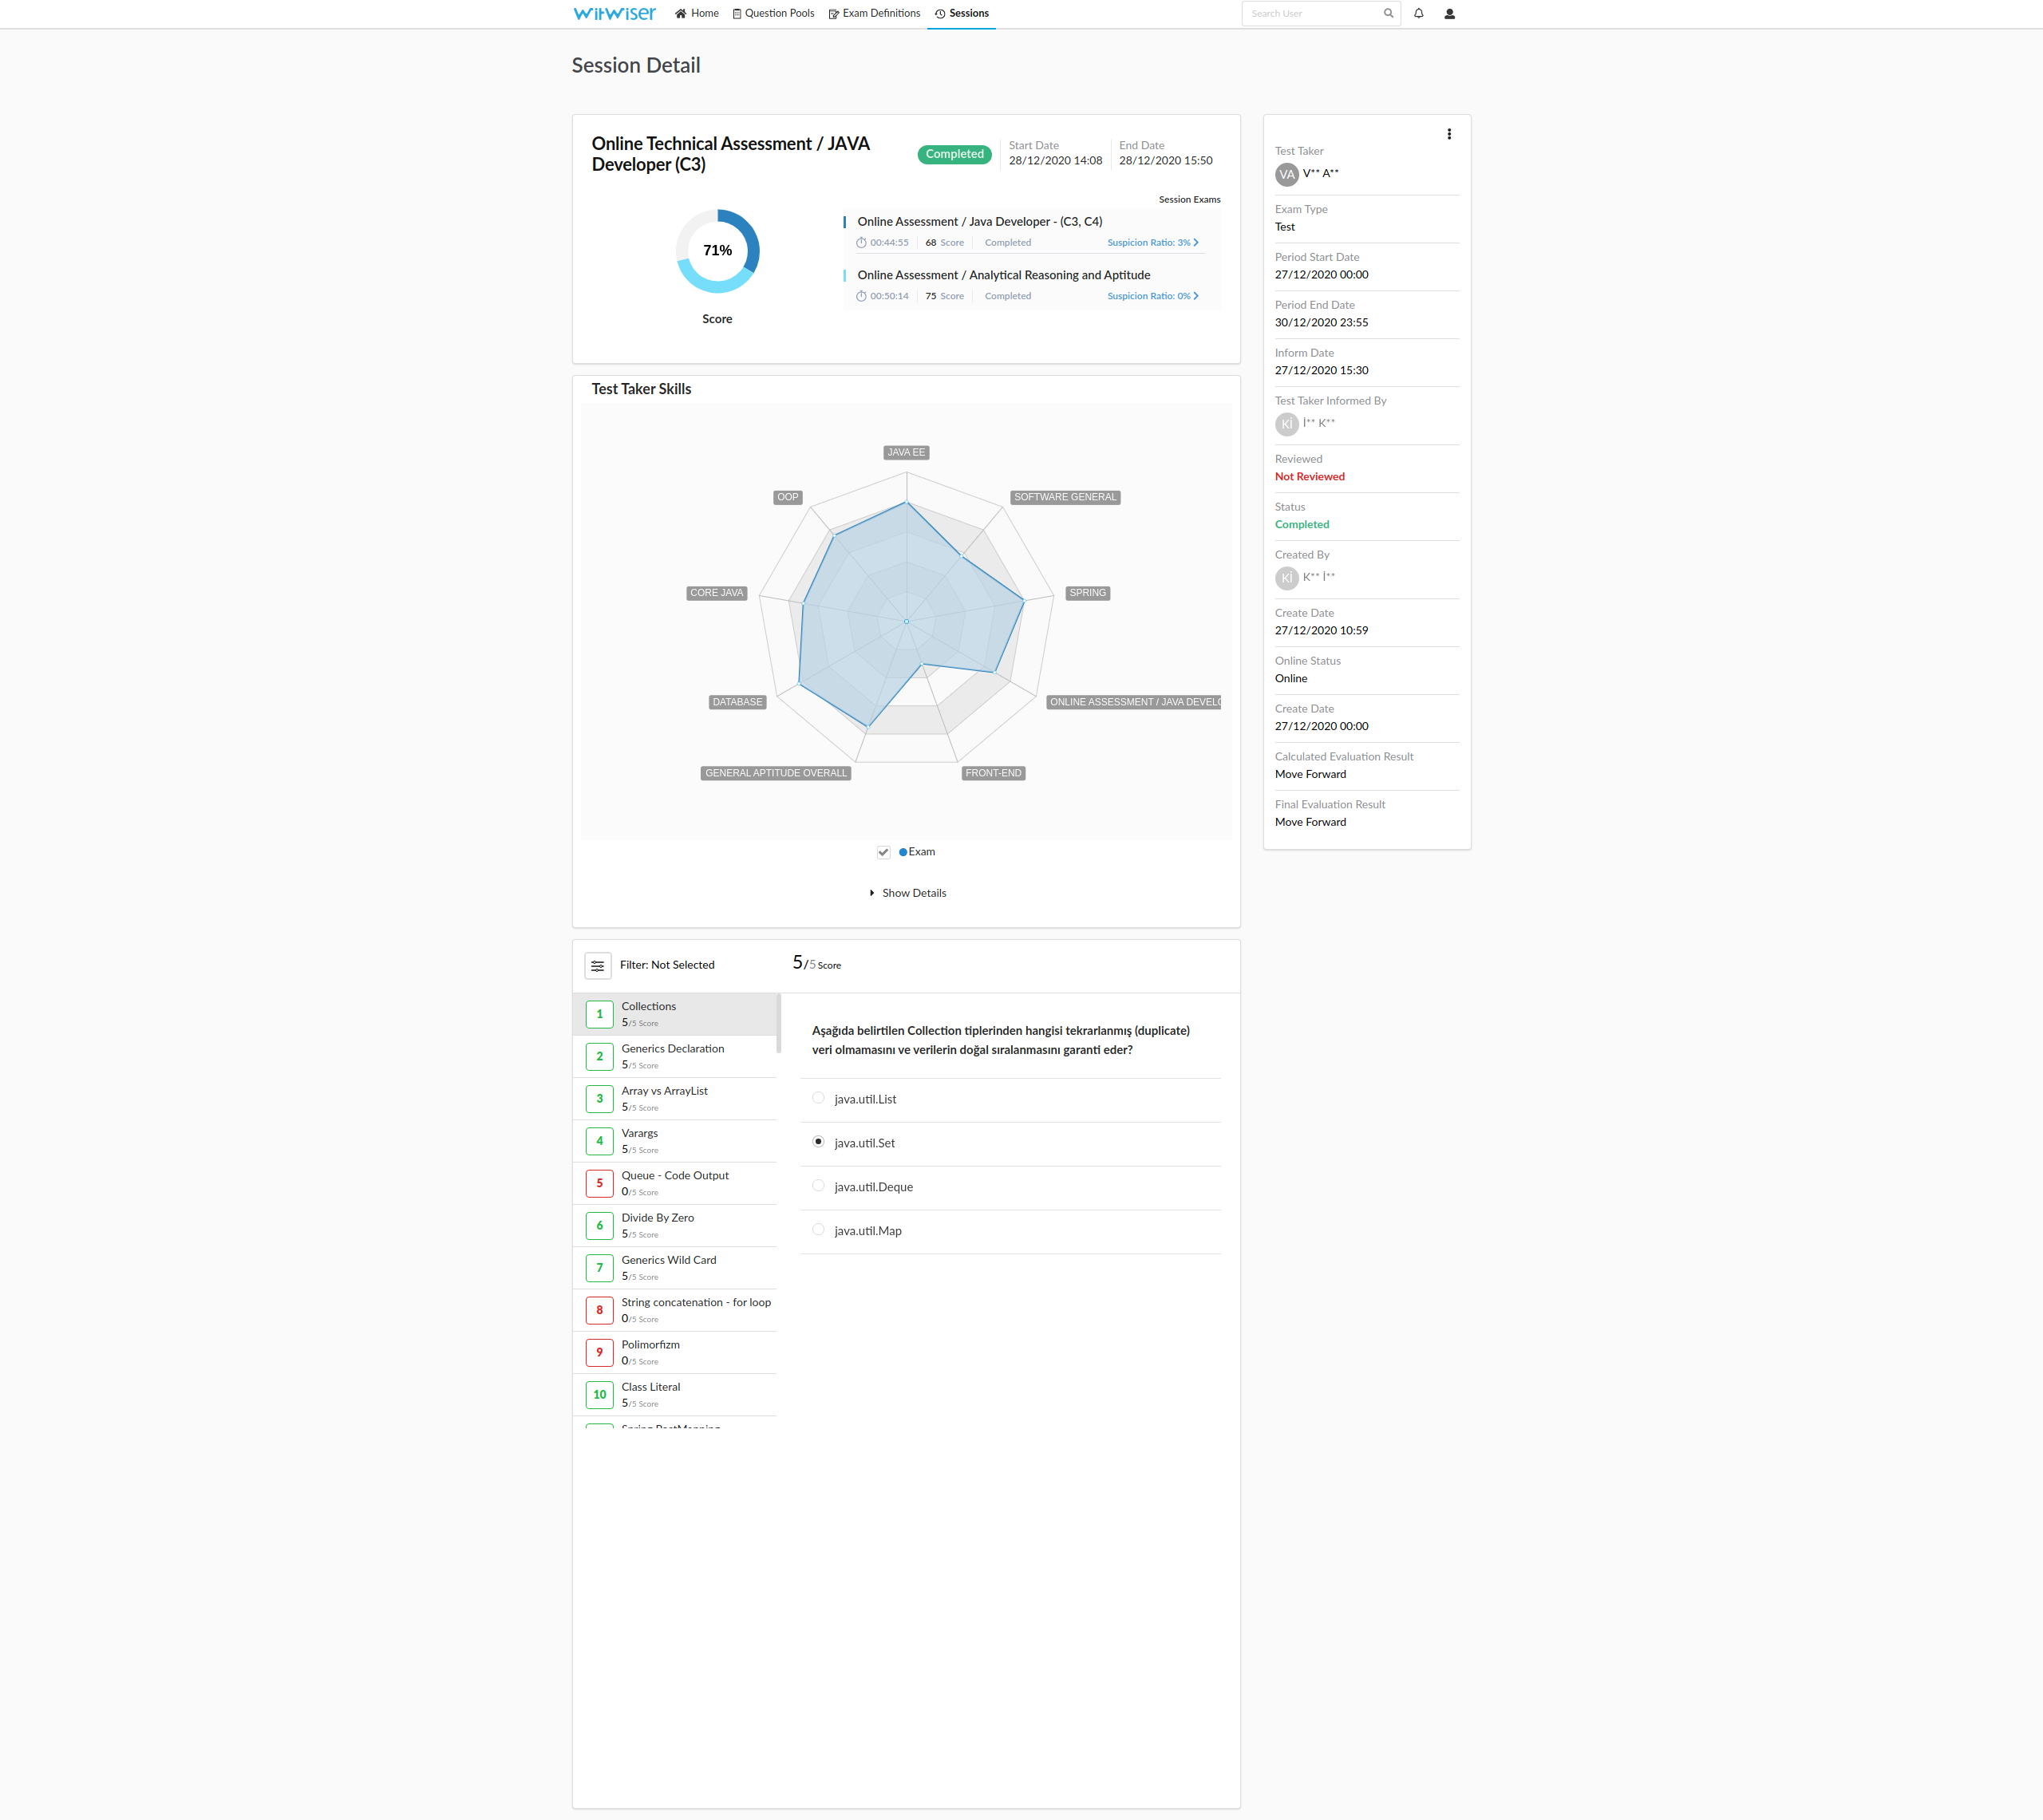Focus the Search User field
Screen dimensions: 2043x1820
pyautogui.click(x=1310, y=13)
